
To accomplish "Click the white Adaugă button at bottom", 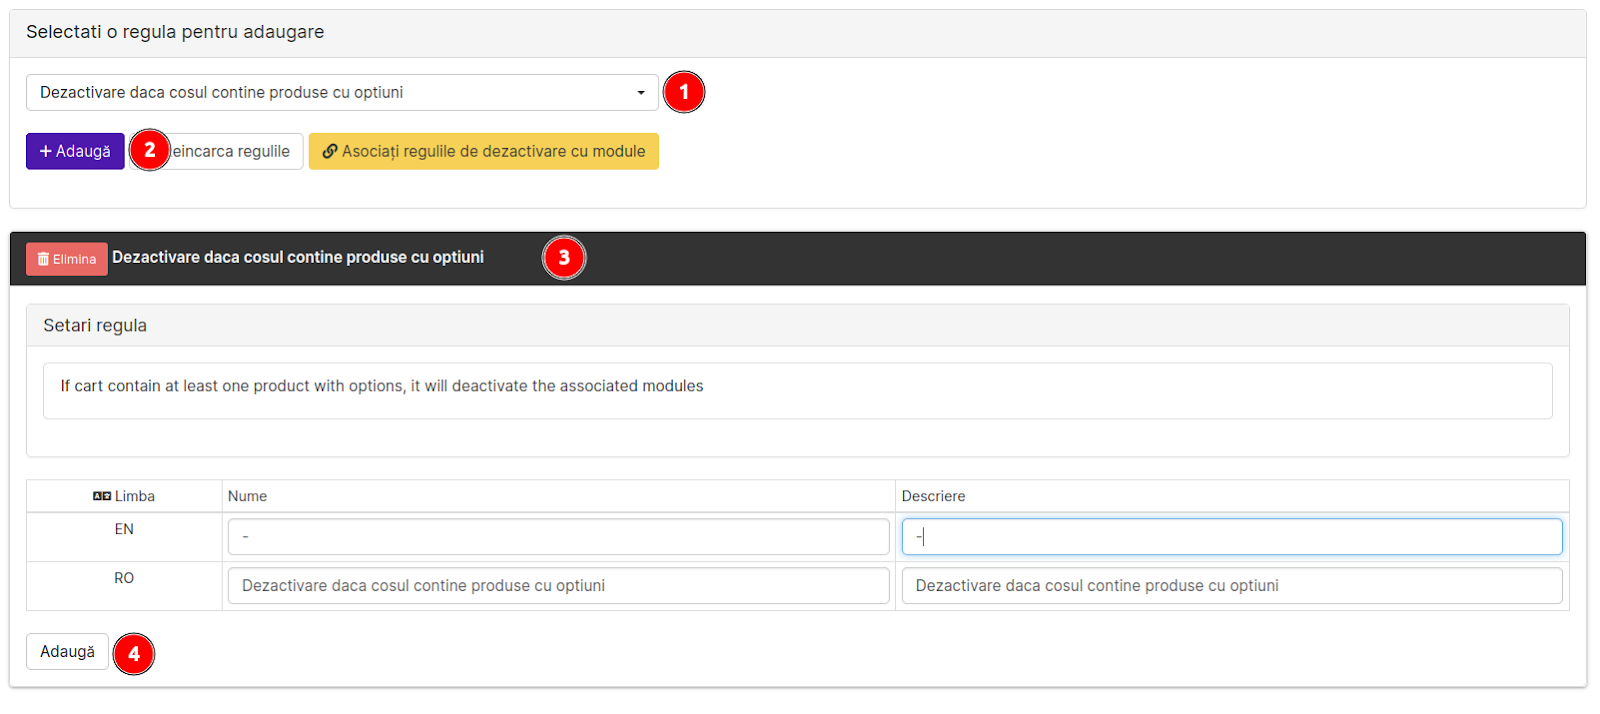I will pos(67,652).
